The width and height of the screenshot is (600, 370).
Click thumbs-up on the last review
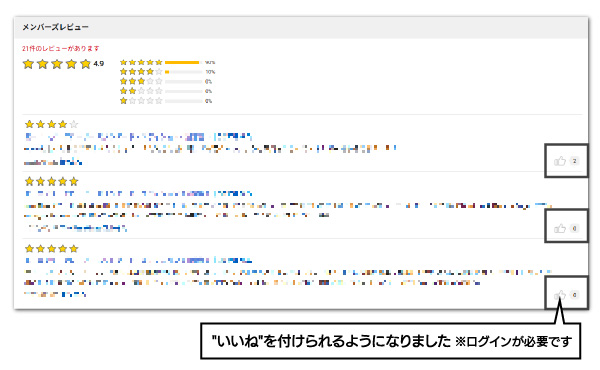[560, 295]
